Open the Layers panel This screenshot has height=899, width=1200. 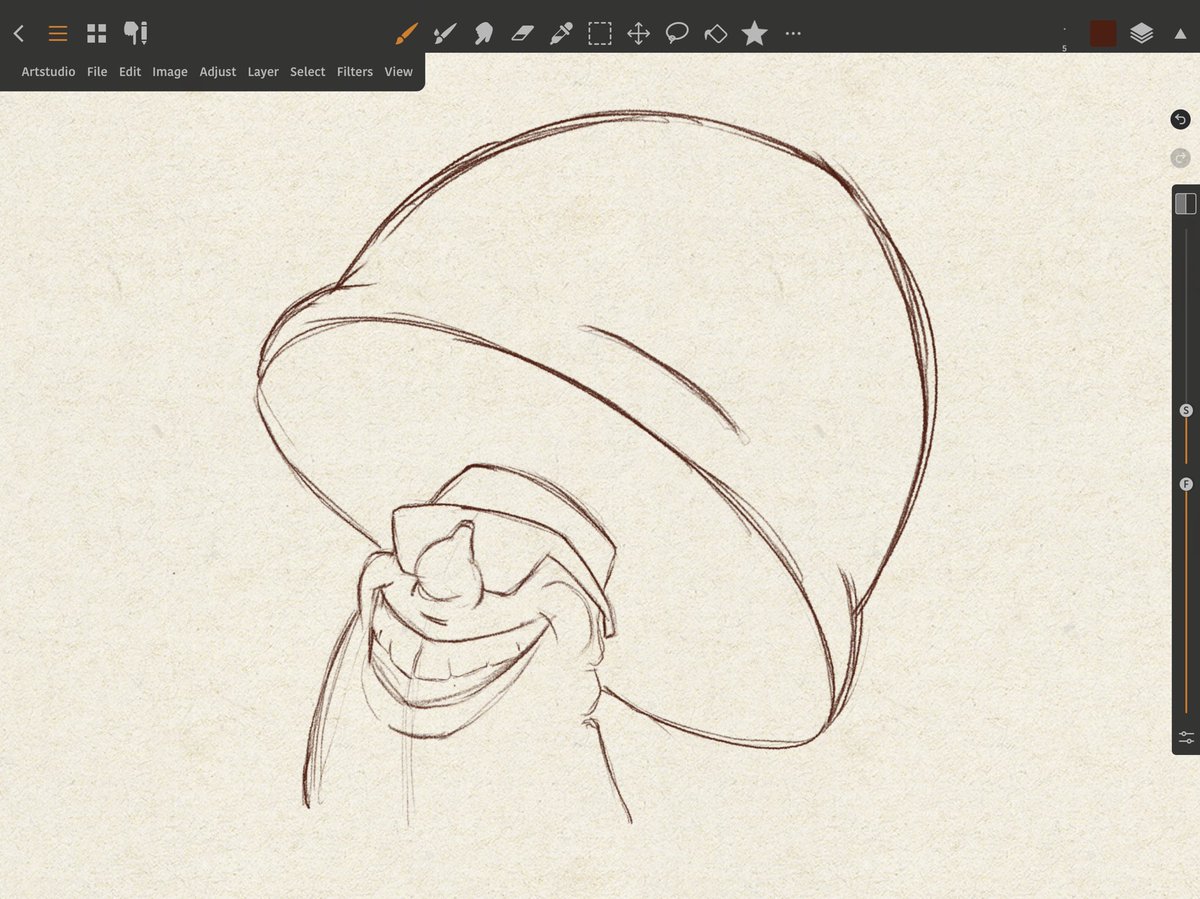(x=1142, y=34)
